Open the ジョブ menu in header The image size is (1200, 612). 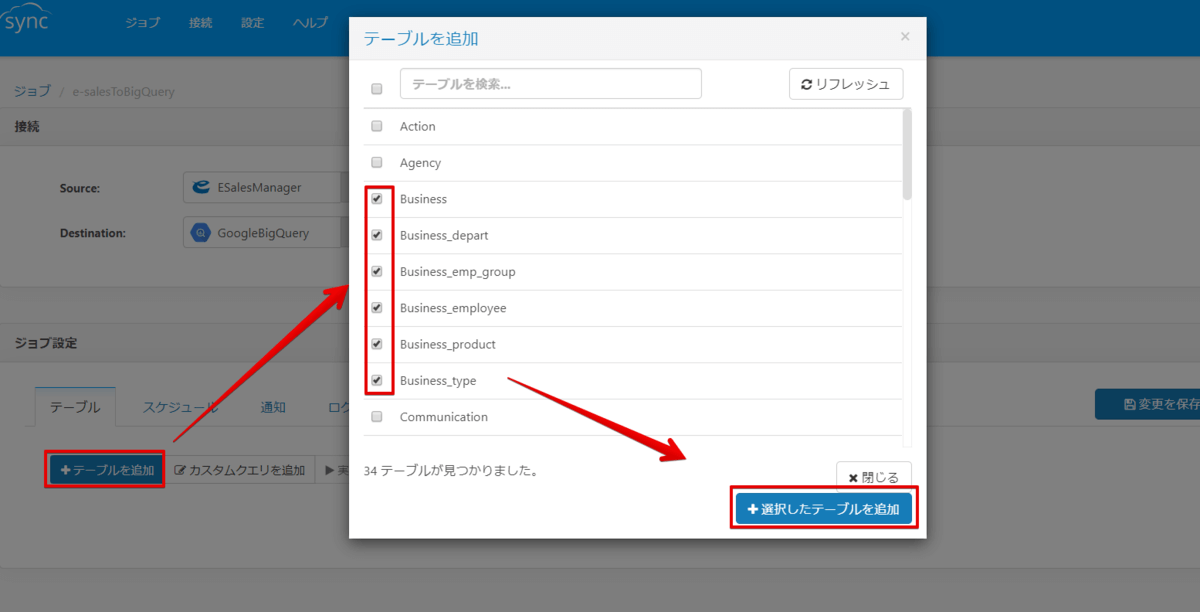click(x=143, y=23)
